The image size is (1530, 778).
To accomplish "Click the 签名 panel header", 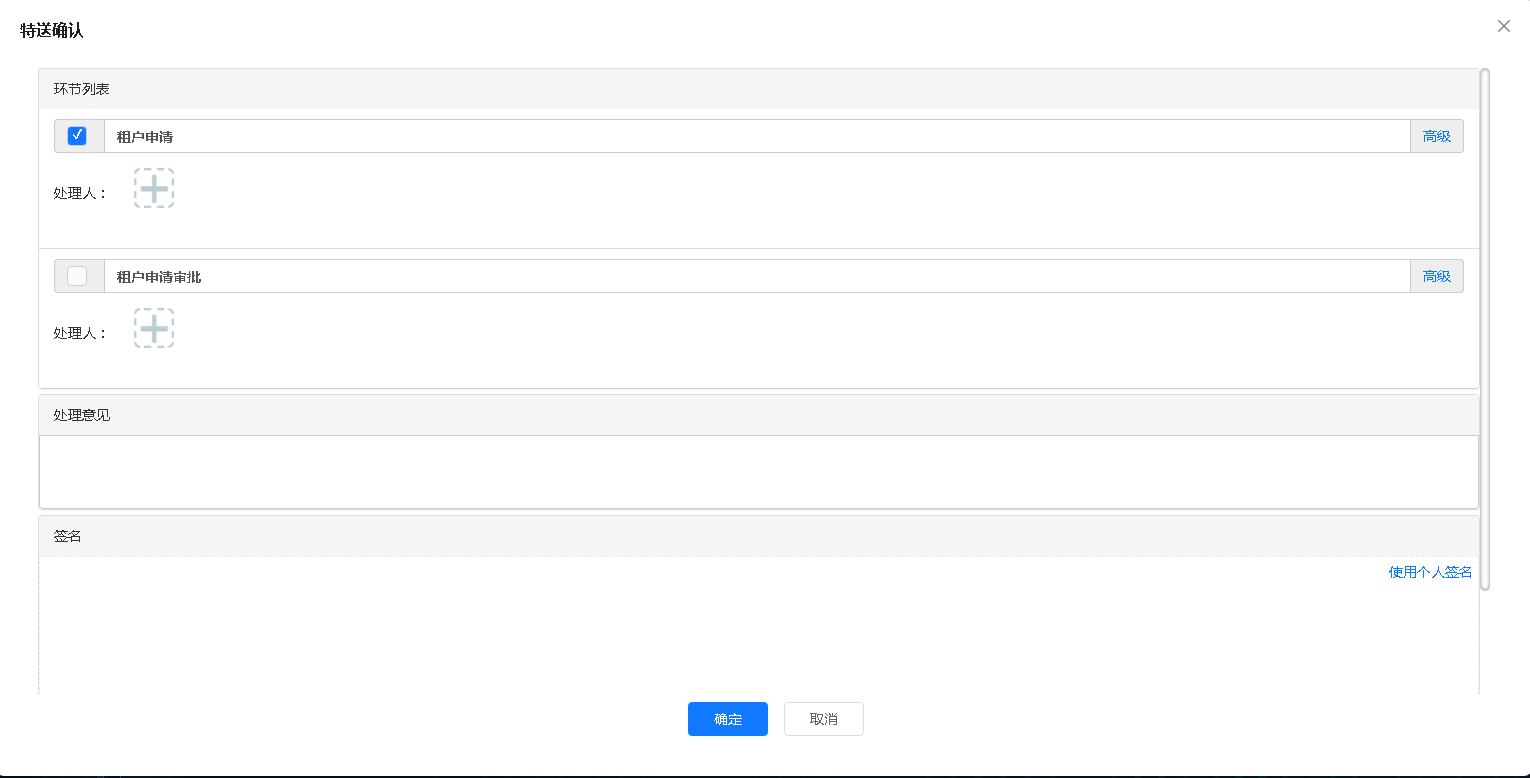I will [x=758, y=536].
